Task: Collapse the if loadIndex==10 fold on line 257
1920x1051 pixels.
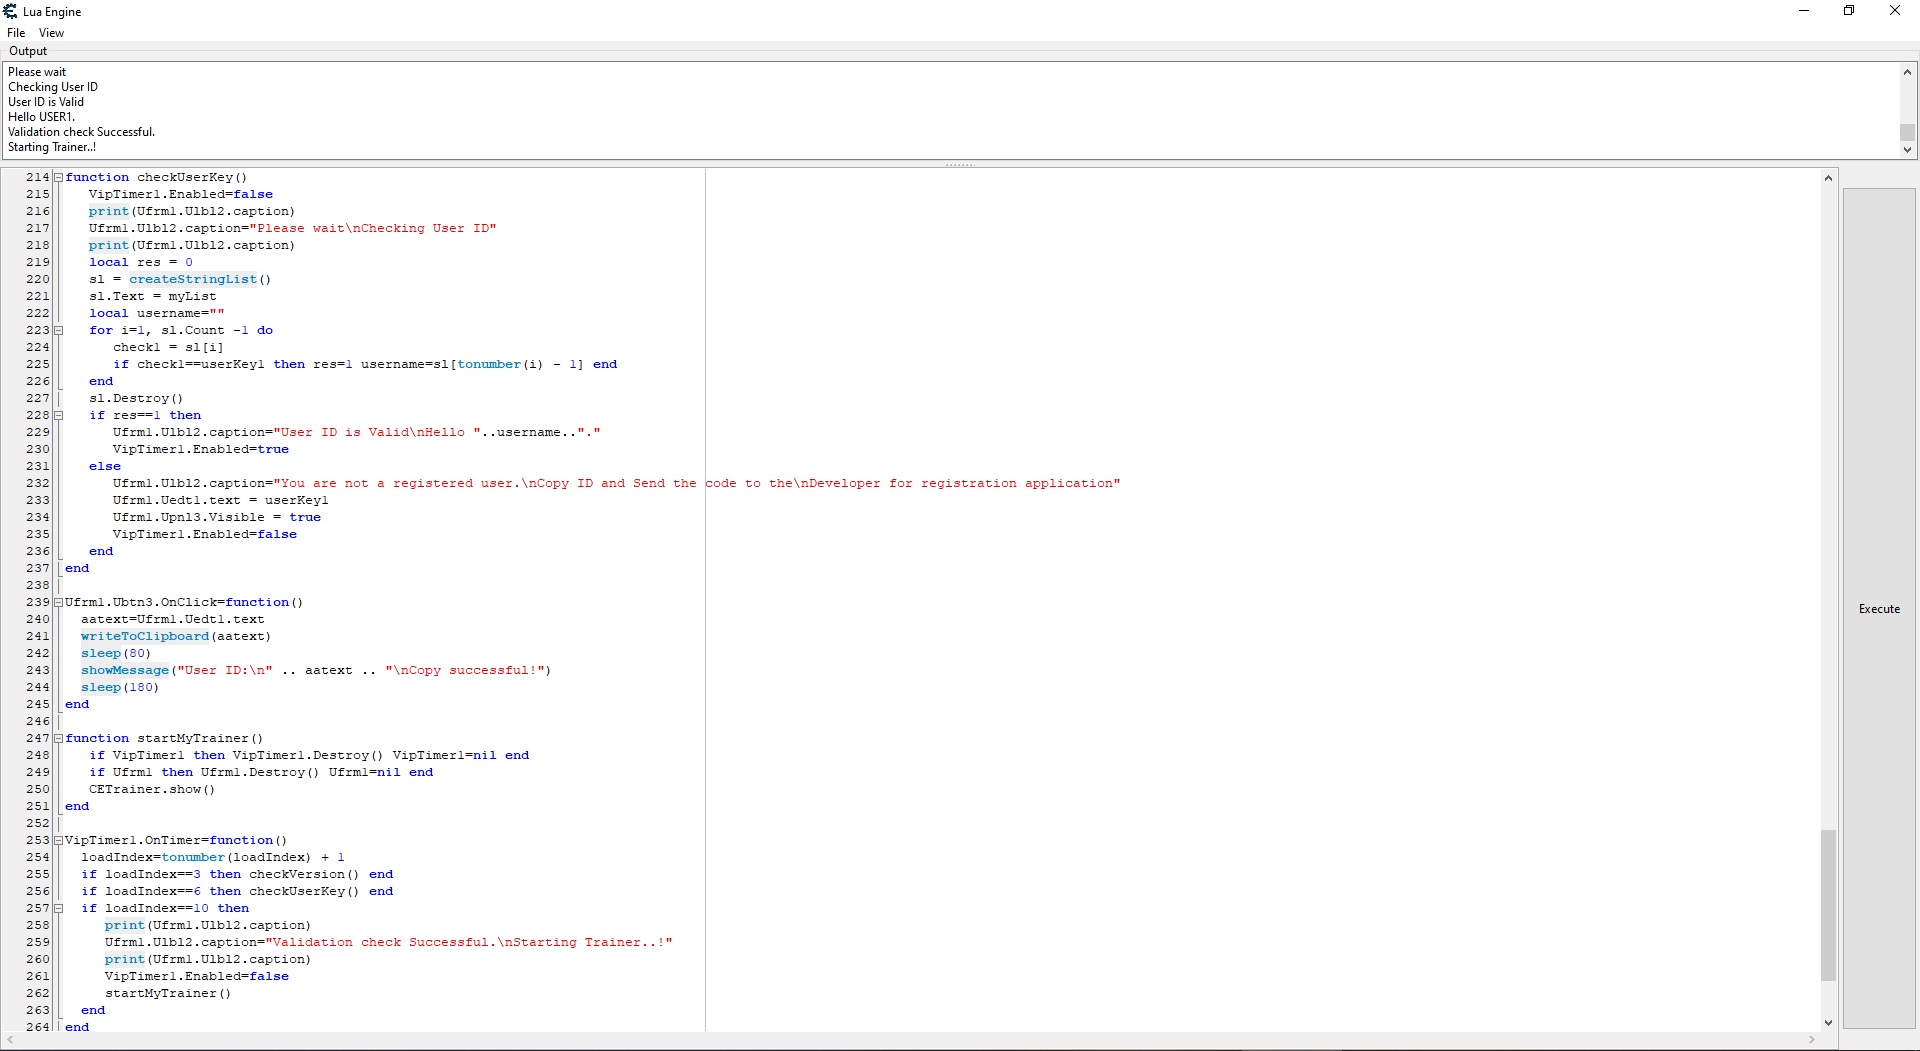Action: pyautogui.click(x=59, y=908)
